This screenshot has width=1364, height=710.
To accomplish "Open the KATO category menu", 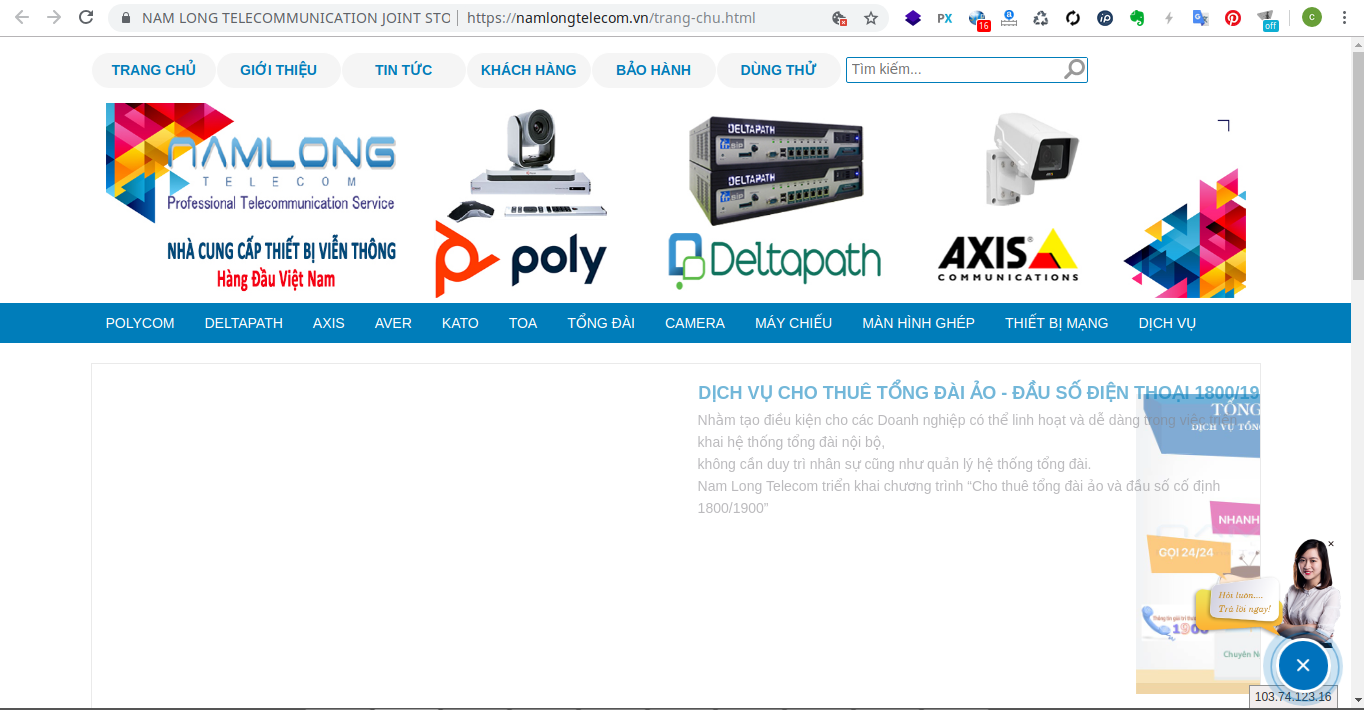I will 460,323.
